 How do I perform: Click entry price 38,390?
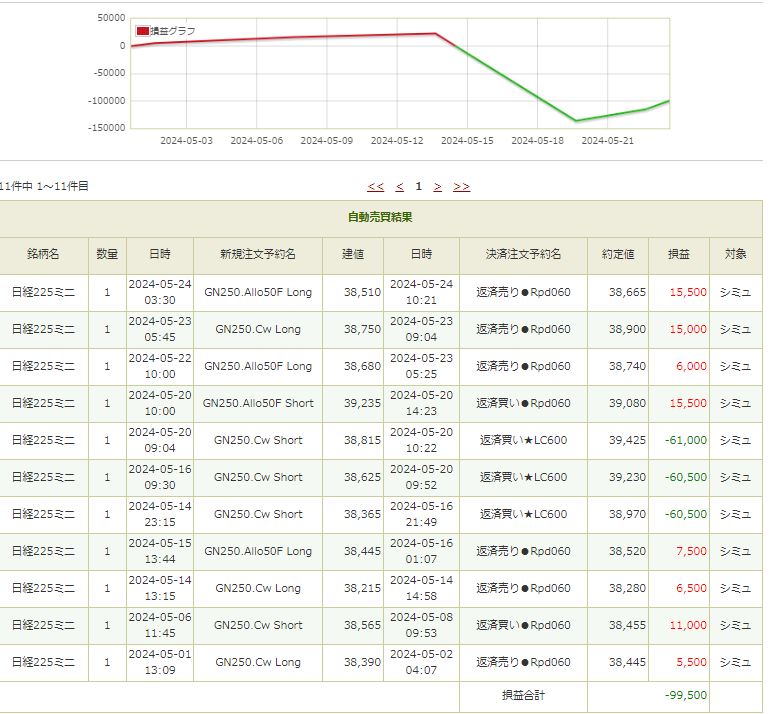[362, 663]
